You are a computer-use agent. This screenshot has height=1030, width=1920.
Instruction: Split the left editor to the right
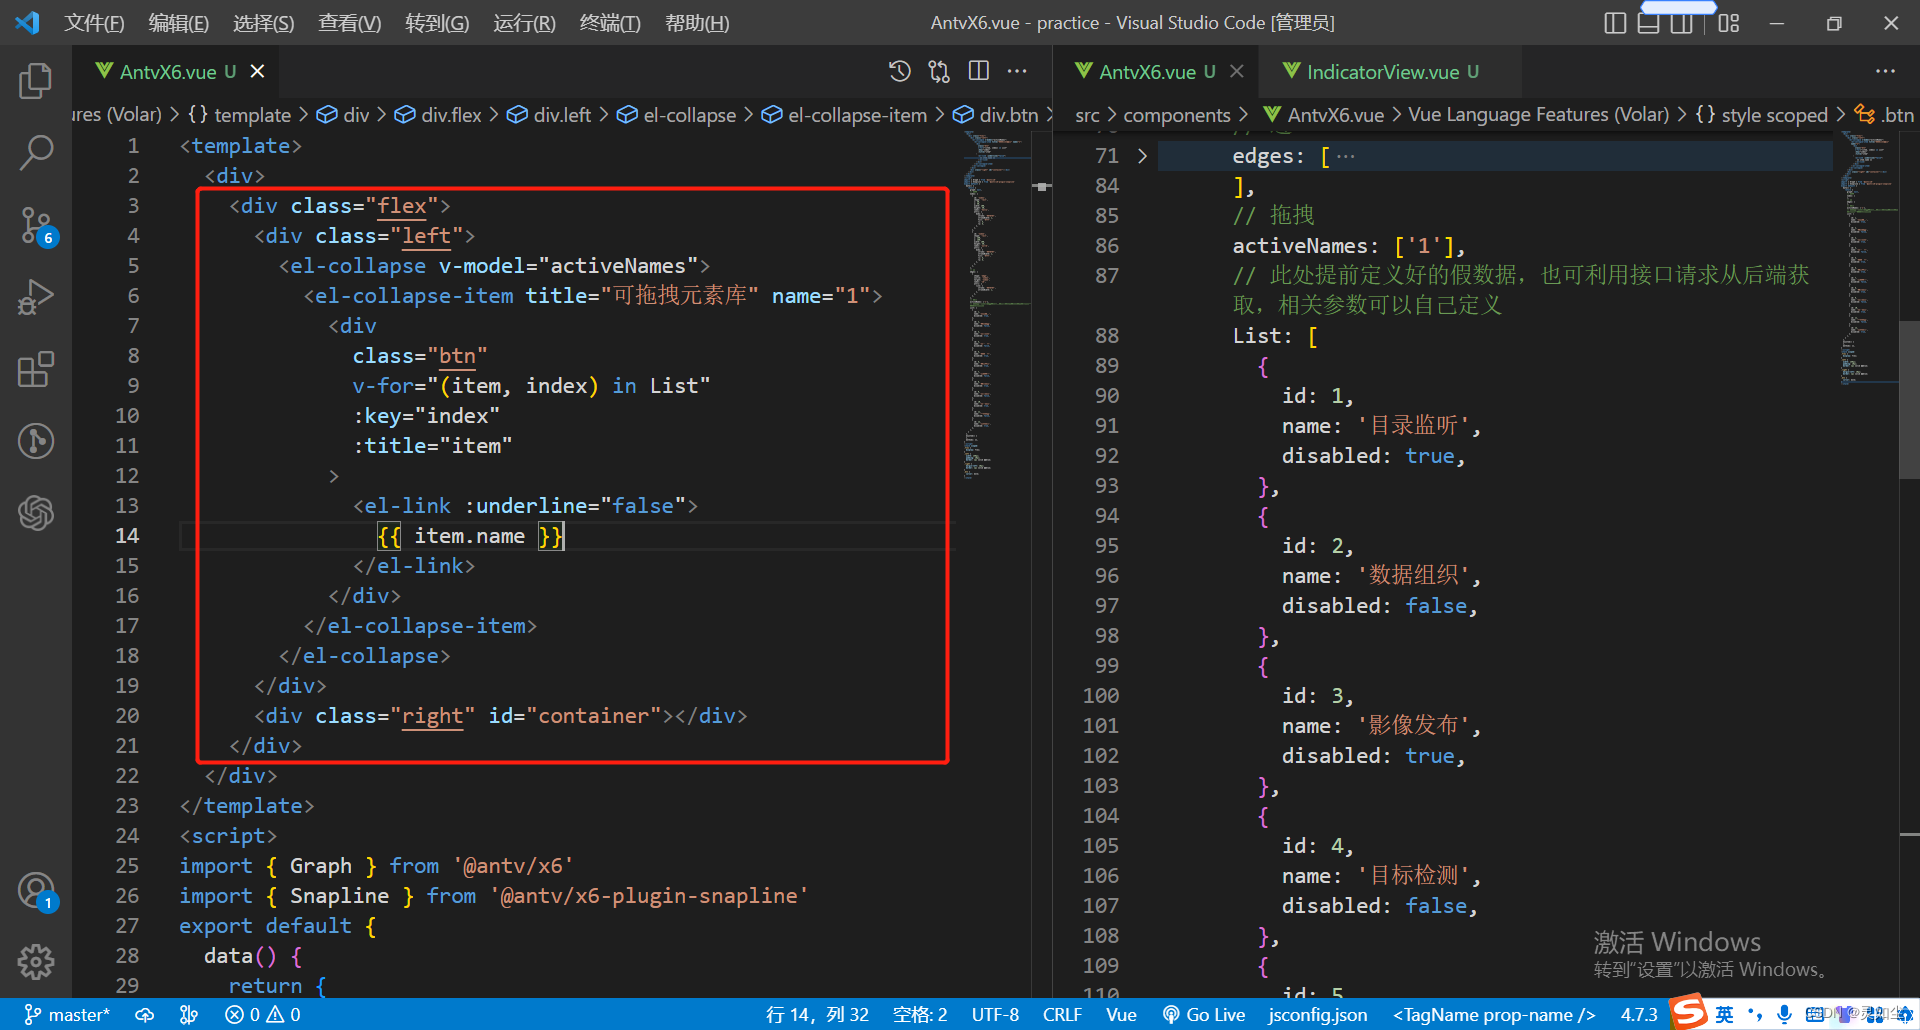point(979,71)
